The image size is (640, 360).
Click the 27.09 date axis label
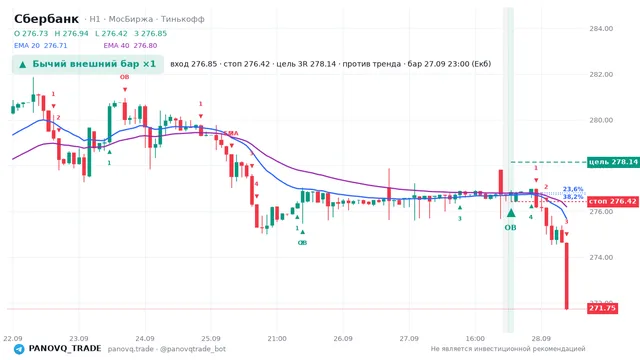point(409,339)
